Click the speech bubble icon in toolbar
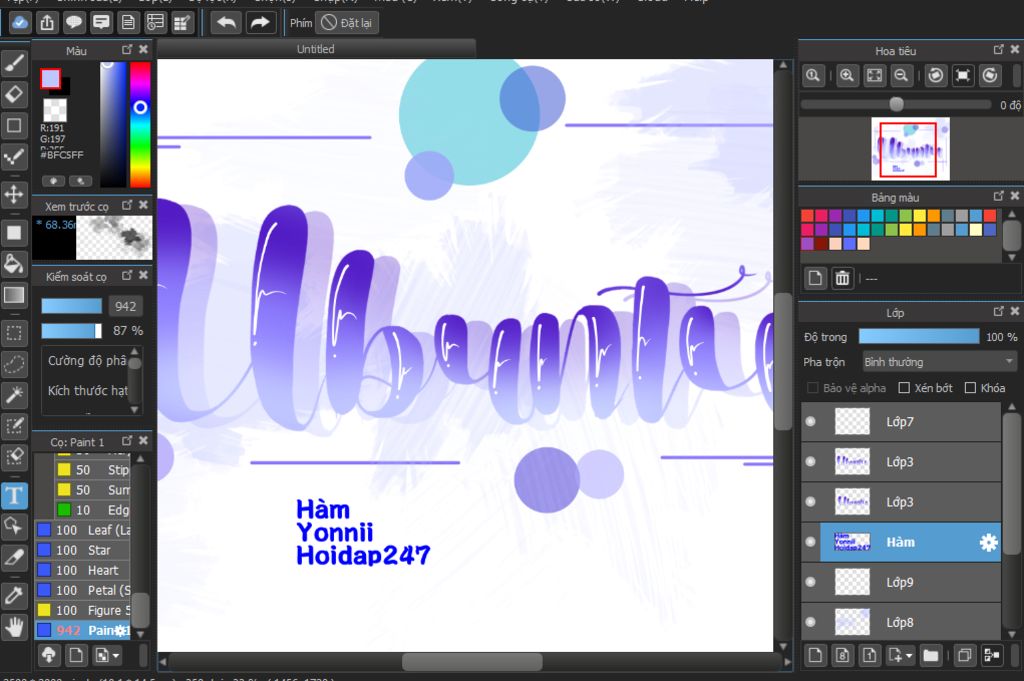1024x681 pixels. coord(74,23)
